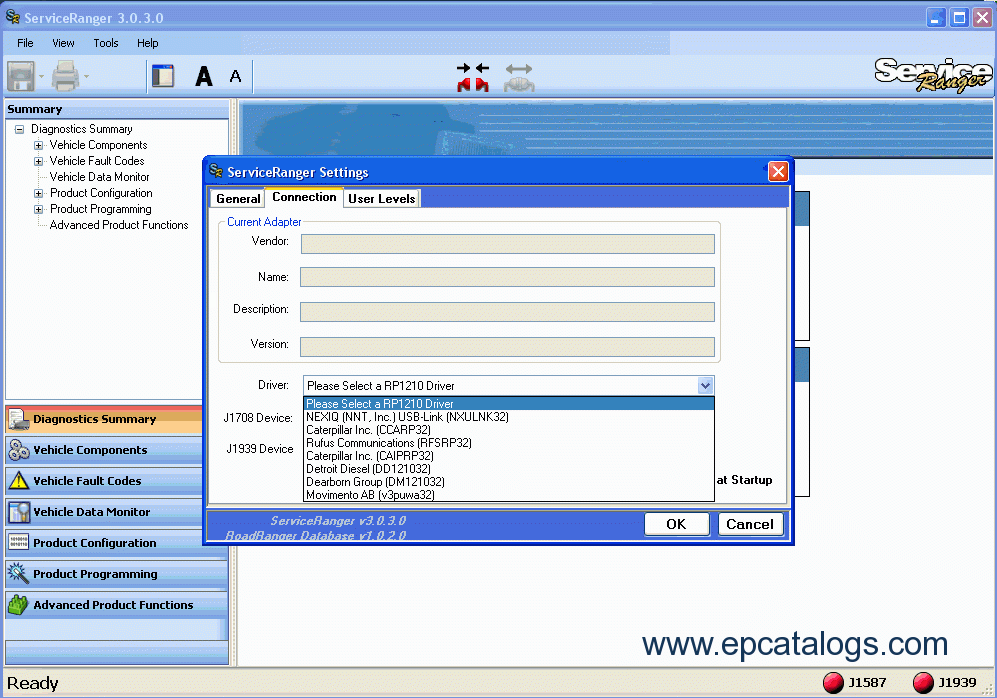This screenshot has width=997, height=698.
Task: Click the OK button in Settings dialog
Action: point(677,524)
